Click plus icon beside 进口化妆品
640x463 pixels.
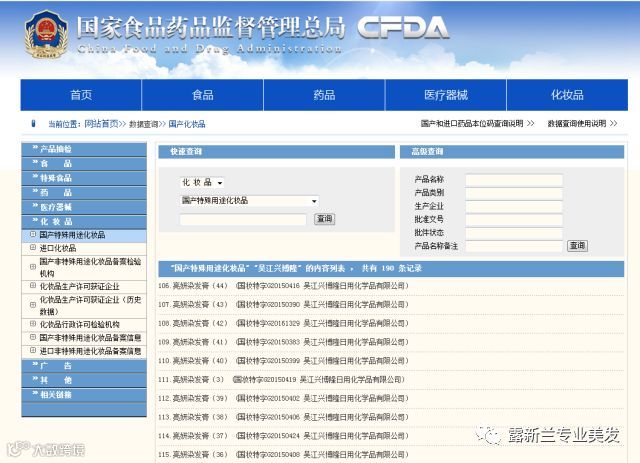[33, 247]
